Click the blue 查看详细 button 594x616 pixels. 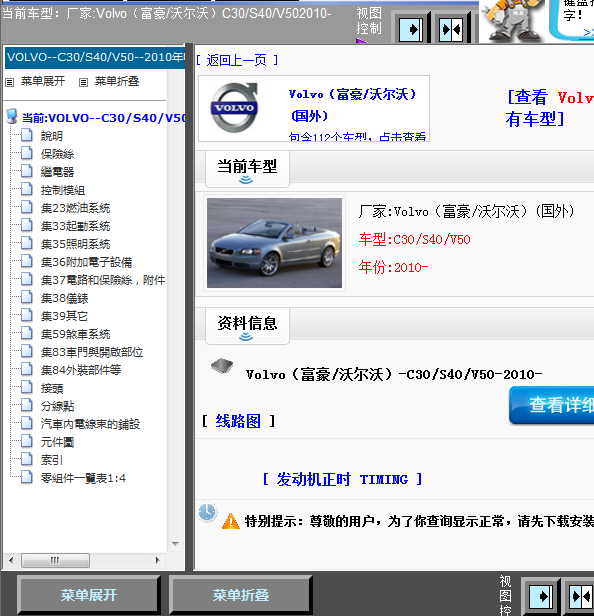coord(552,405)
